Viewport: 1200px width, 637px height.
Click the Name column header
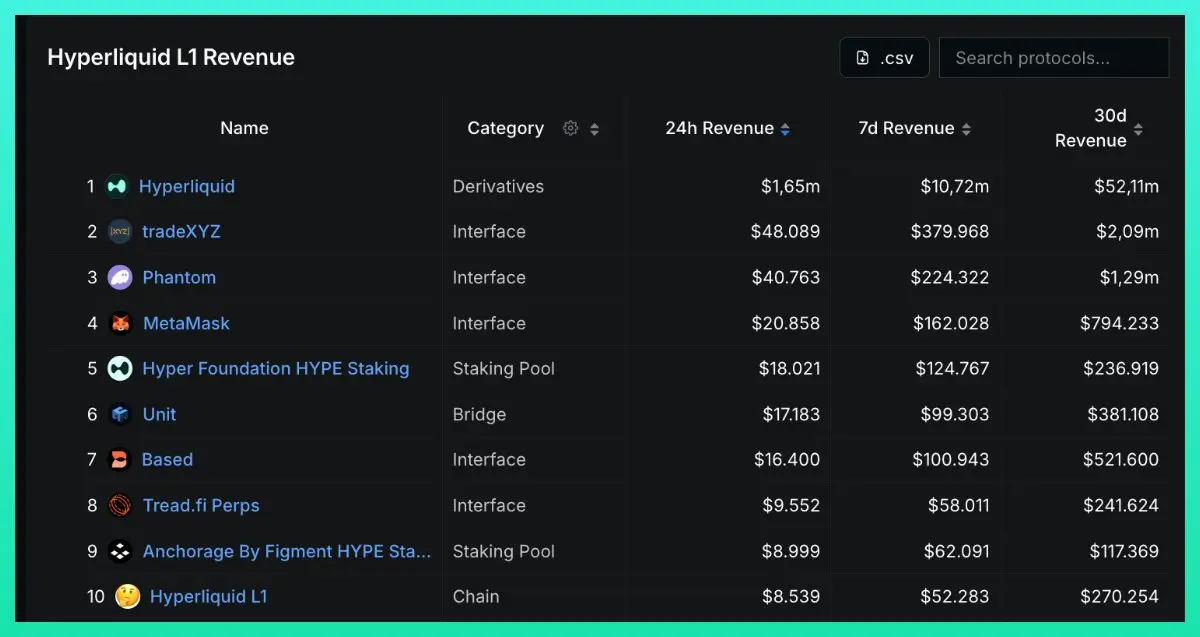click(244, 128)
